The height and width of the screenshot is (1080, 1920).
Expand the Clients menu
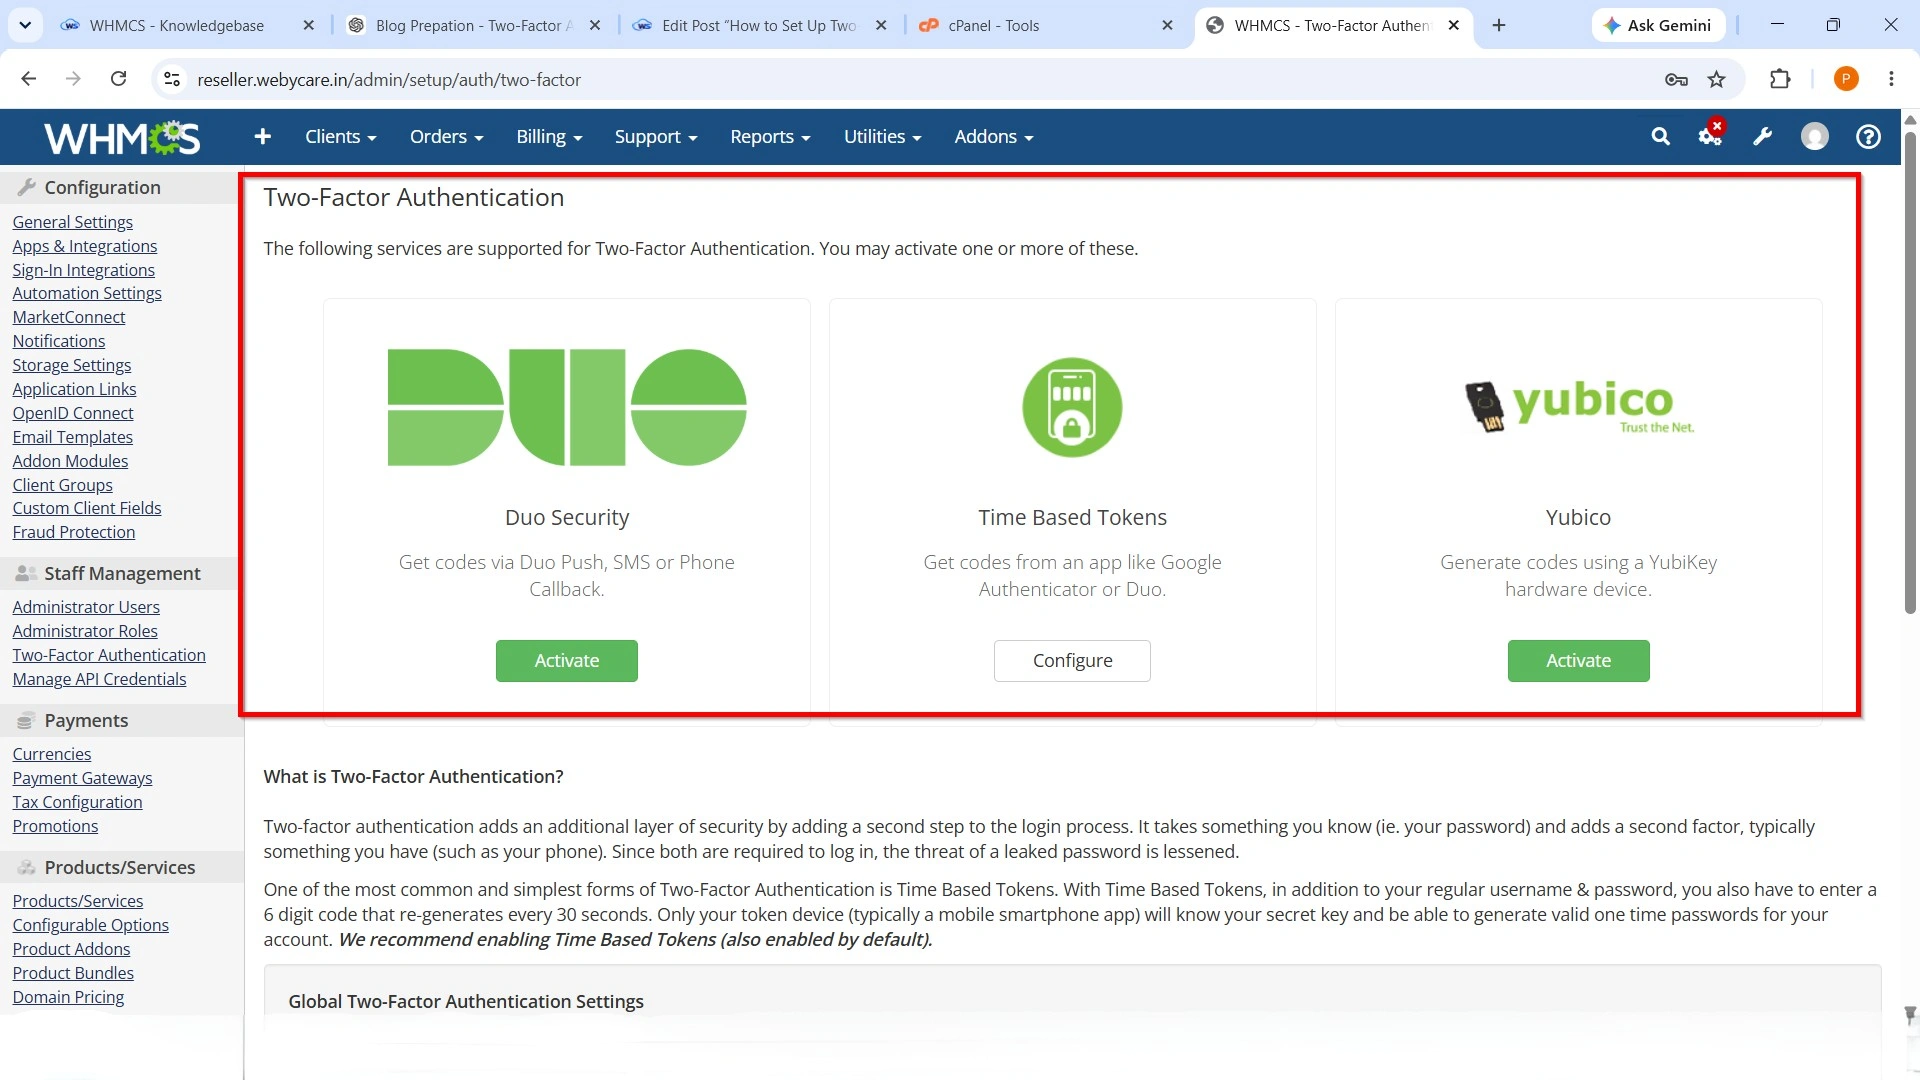341,137
